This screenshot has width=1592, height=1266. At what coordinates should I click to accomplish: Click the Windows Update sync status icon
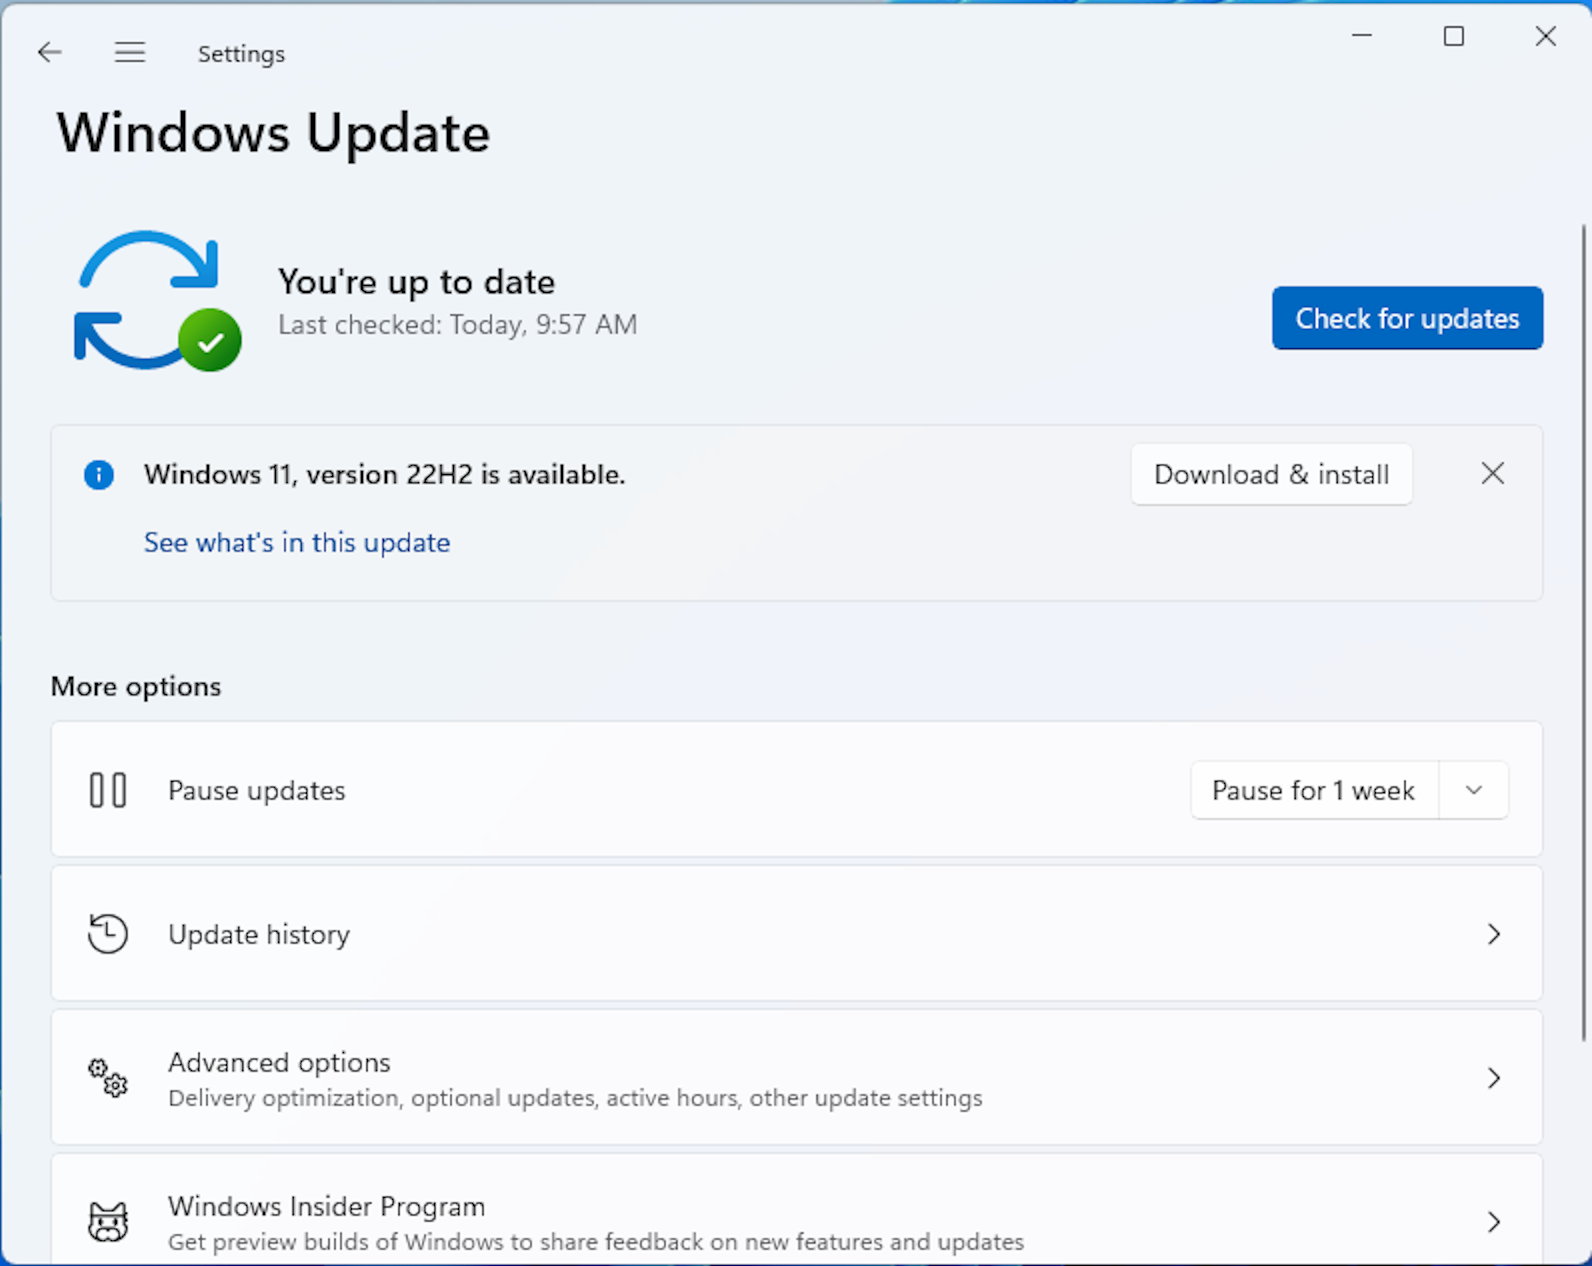158,300
